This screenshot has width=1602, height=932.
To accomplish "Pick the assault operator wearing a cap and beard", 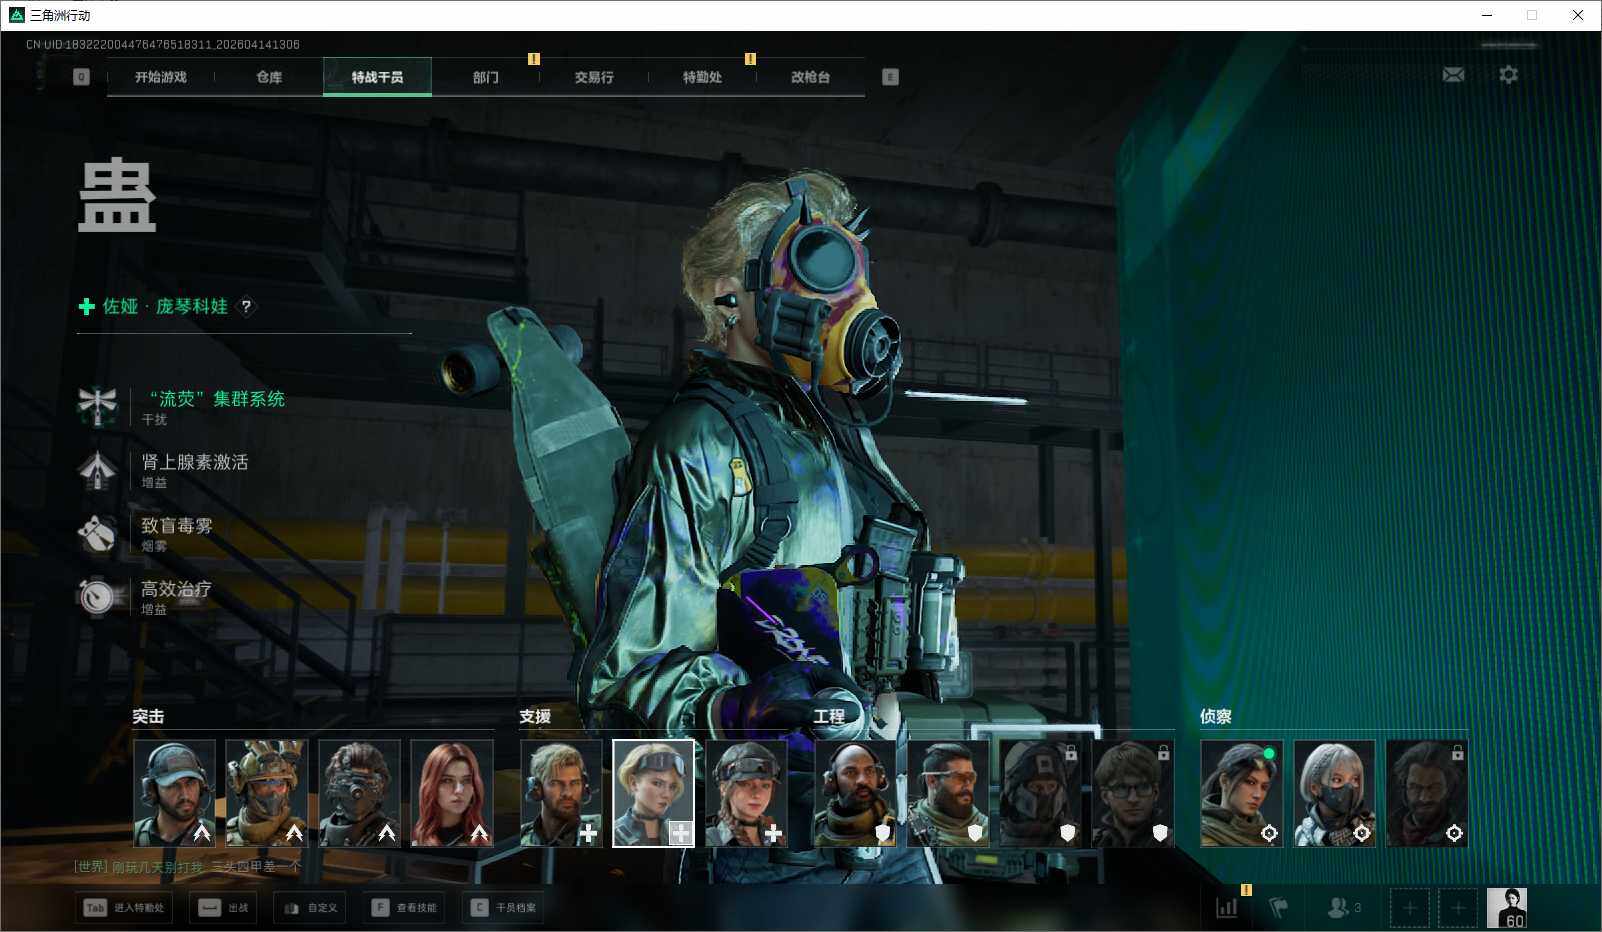I will 174,793.
